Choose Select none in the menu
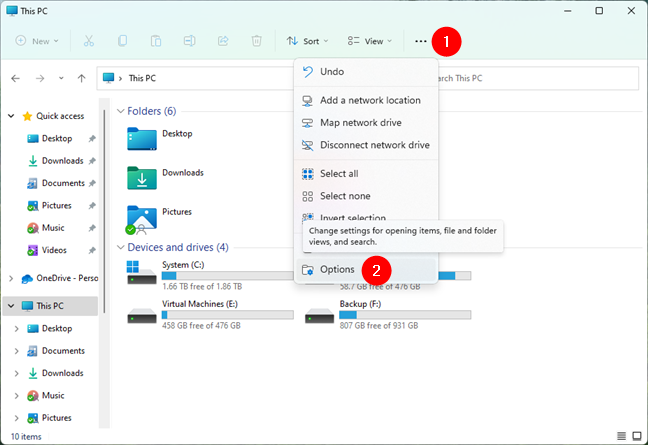Screen dimensions: 648x445 366,196
